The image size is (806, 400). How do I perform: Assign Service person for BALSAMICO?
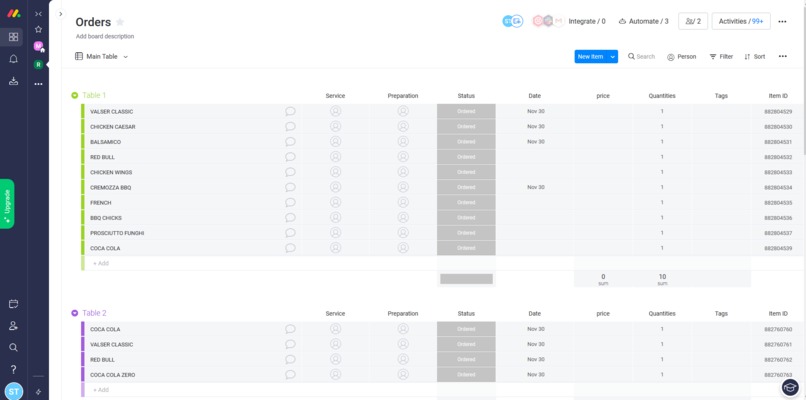[x=335, y=141]
